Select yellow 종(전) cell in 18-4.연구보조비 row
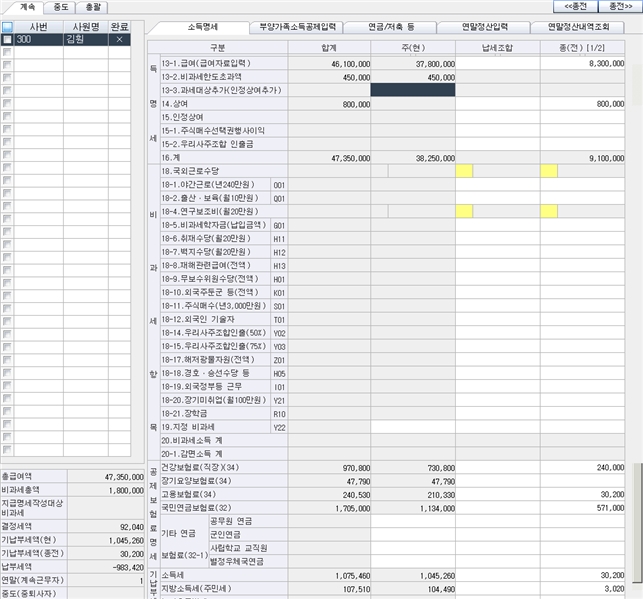The height and width of the screenshot is (599, 643). coord(549,211)
